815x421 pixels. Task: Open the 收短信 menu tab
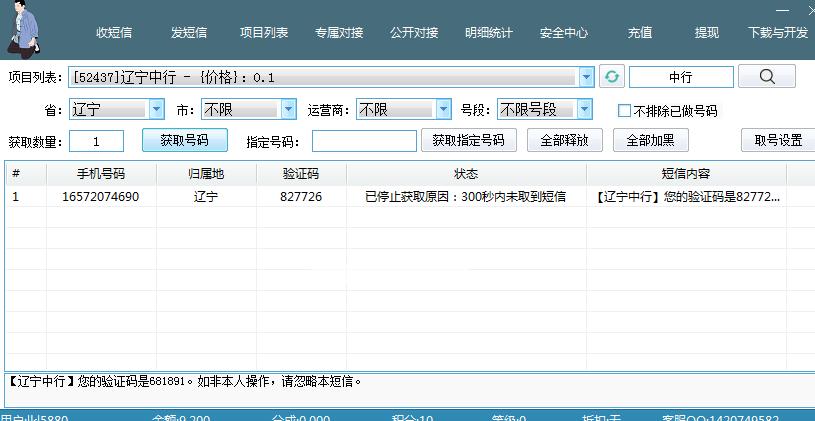click(114, 32)
